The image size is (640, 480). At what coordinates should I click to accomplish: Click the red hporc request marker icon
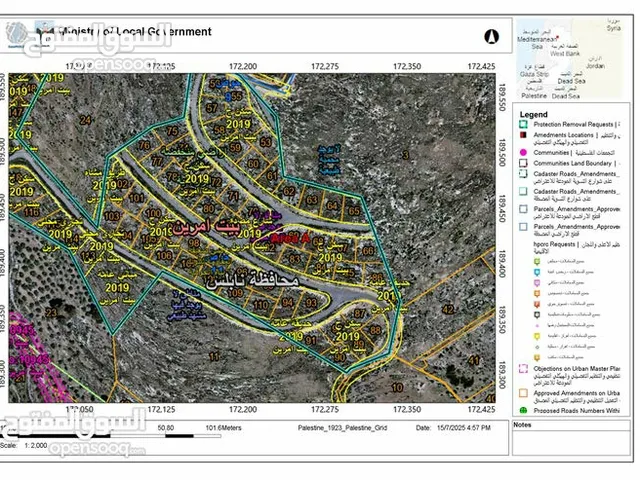pos(537,304)
